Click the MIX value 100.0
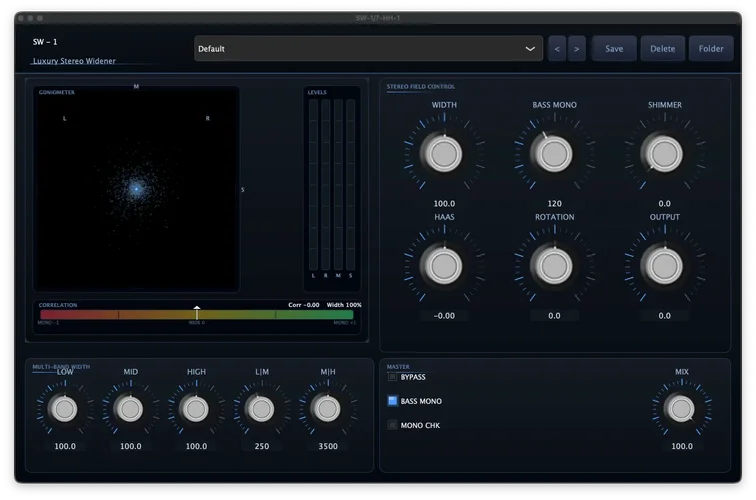Image resolution: width=756 pixels, height=500 pixels. point(682,446)
